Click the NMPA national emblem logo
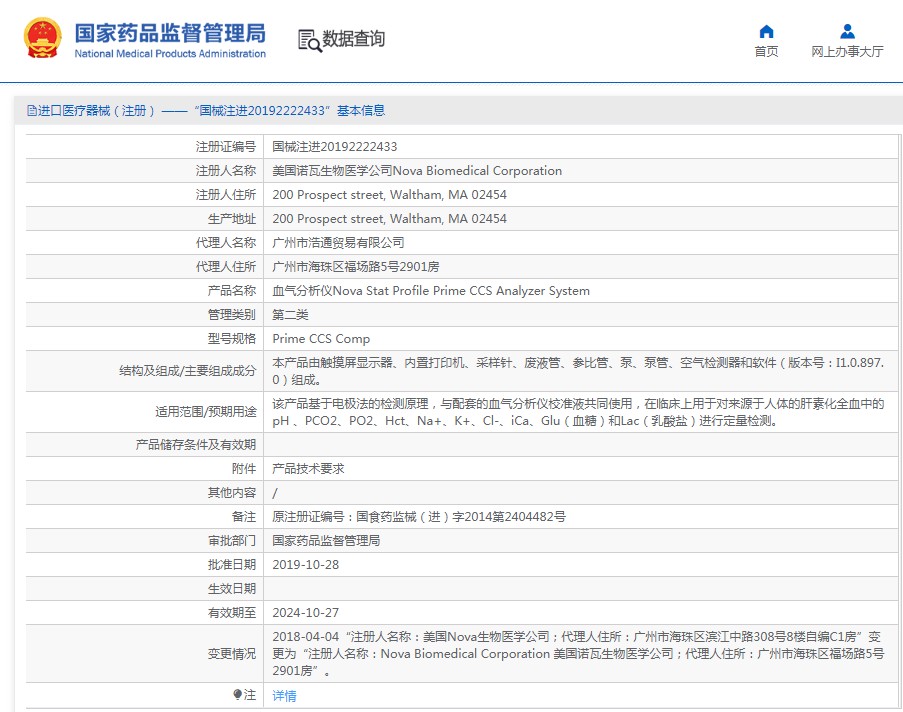 [x=43, y=38]
